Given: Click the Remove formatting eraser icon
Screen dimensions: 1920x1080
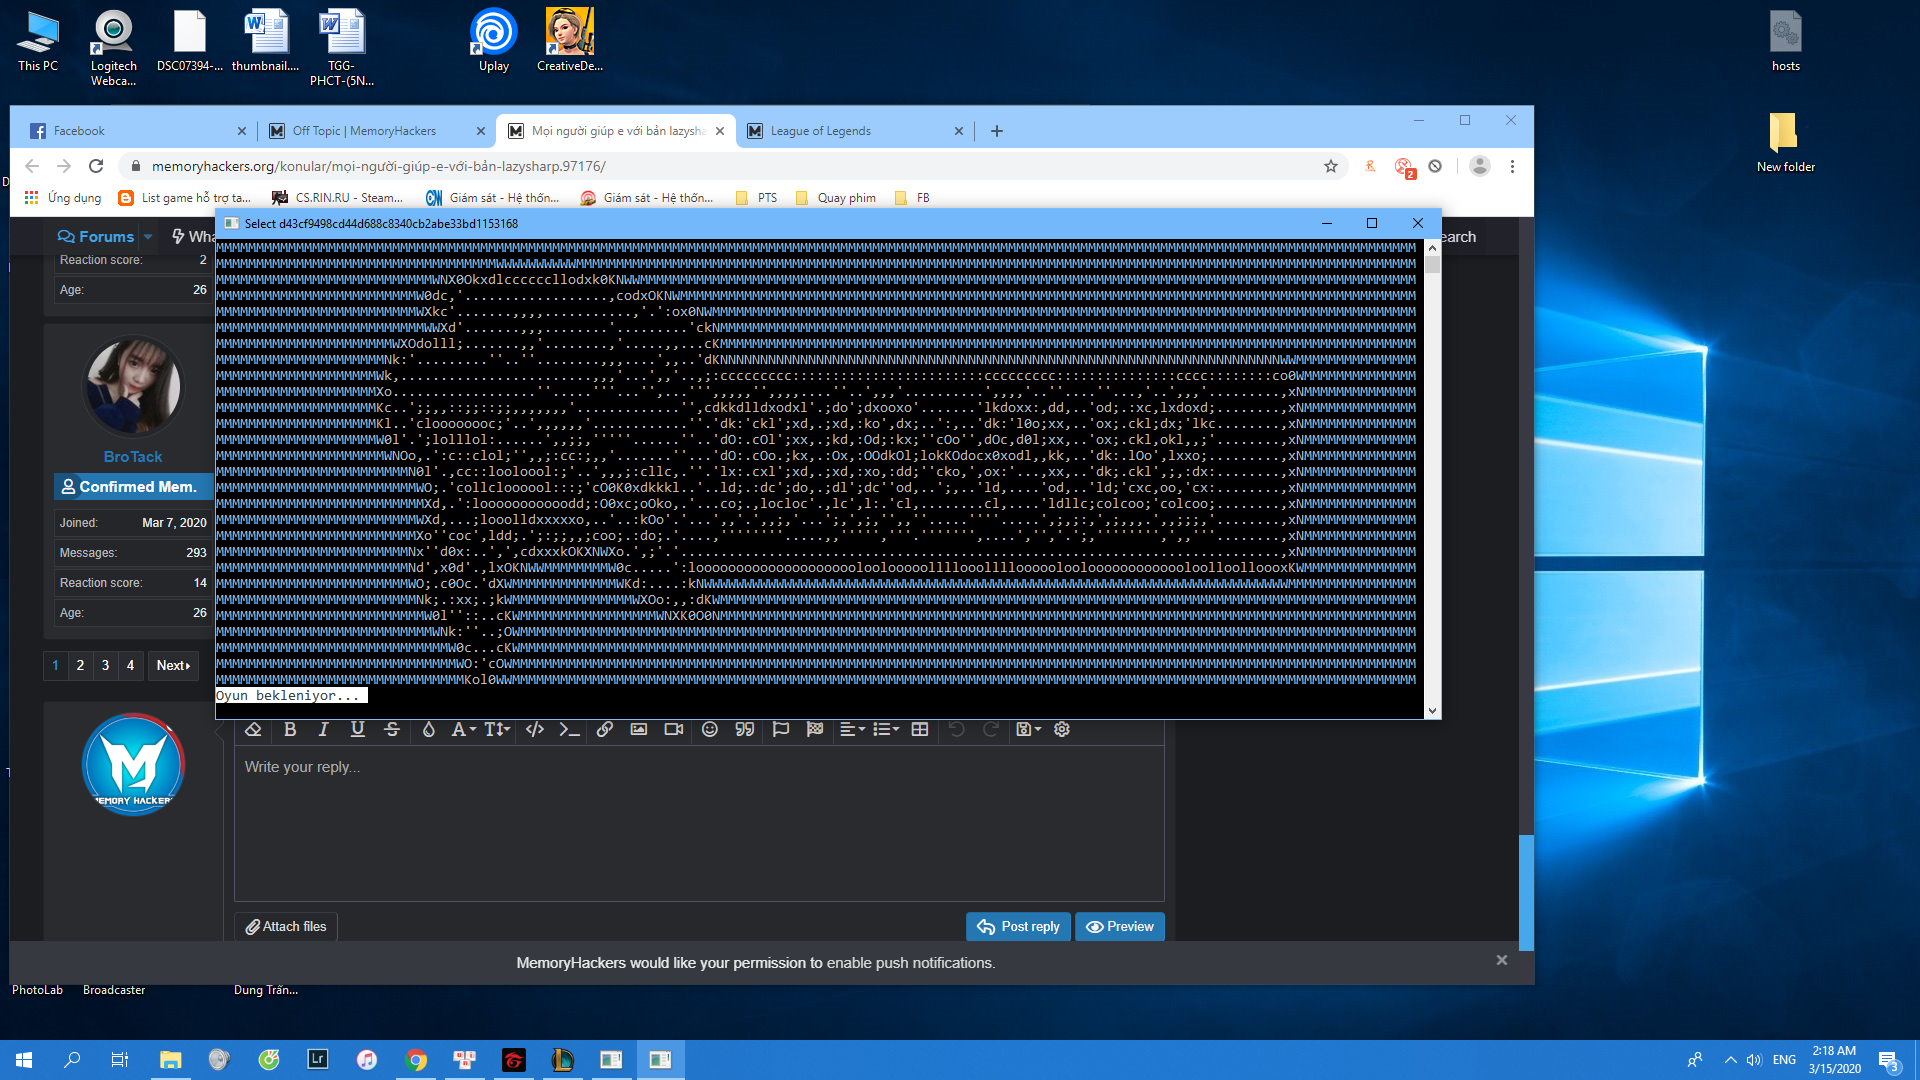Looking at the screenshot, I should pos(253,730).
